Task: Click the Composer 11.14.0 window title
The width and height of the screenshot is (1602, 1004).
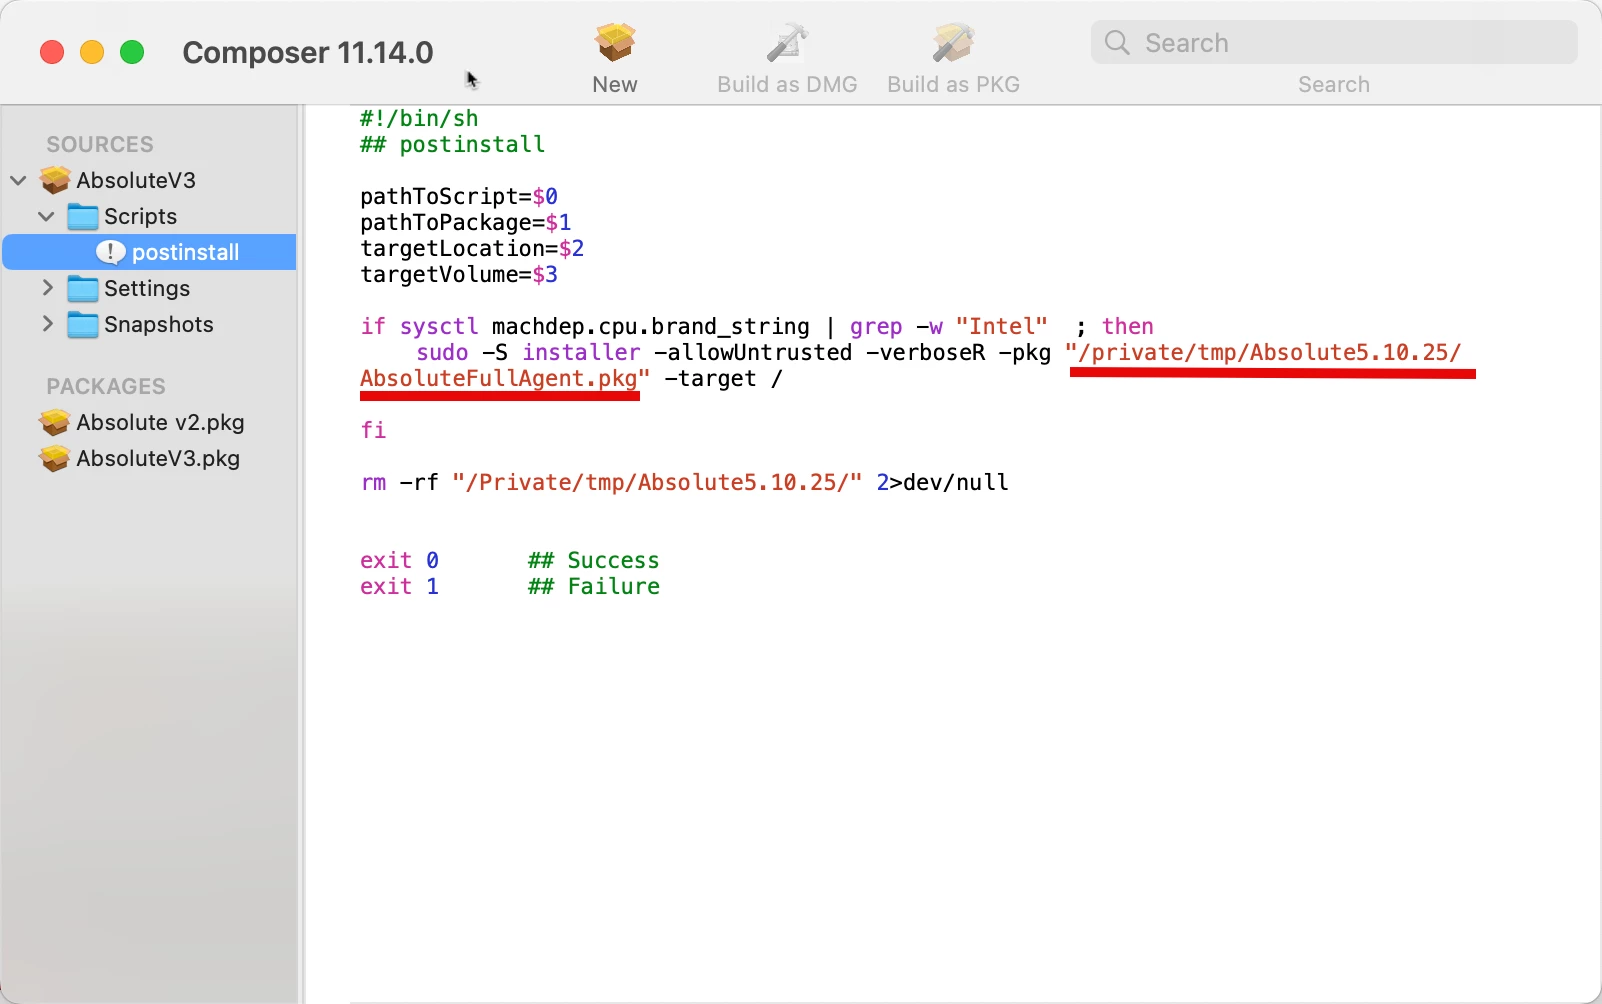Action: tap(308, 52)
